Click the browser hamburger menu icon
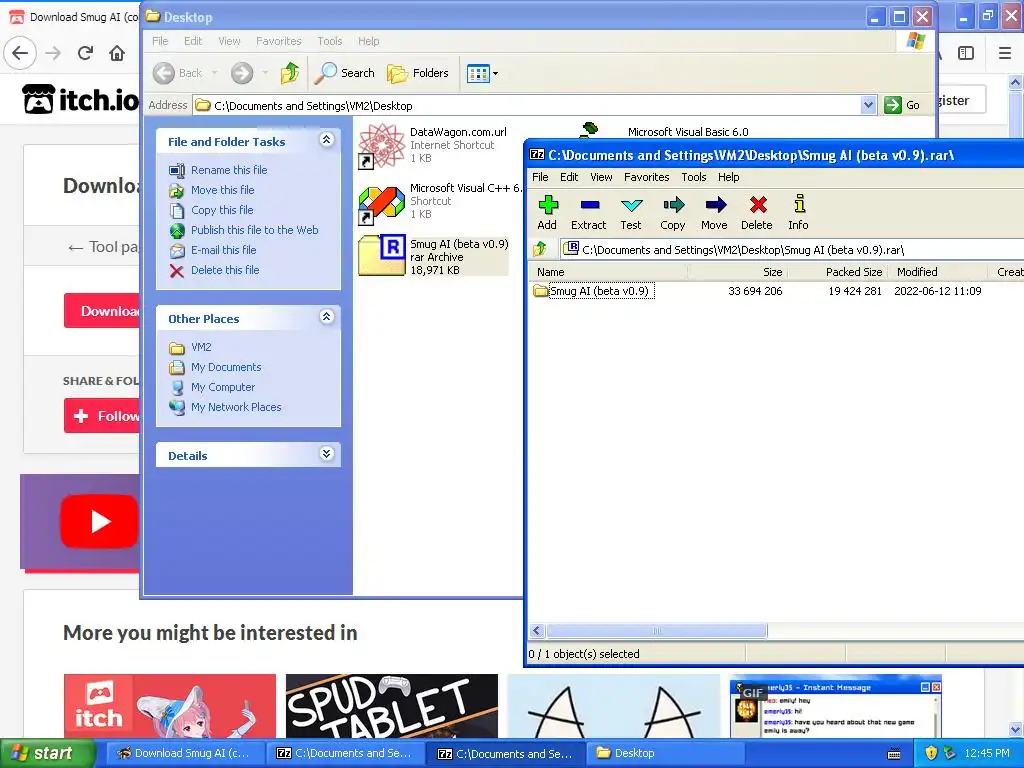The image size is (1024, 768). tap(1005, 53)
